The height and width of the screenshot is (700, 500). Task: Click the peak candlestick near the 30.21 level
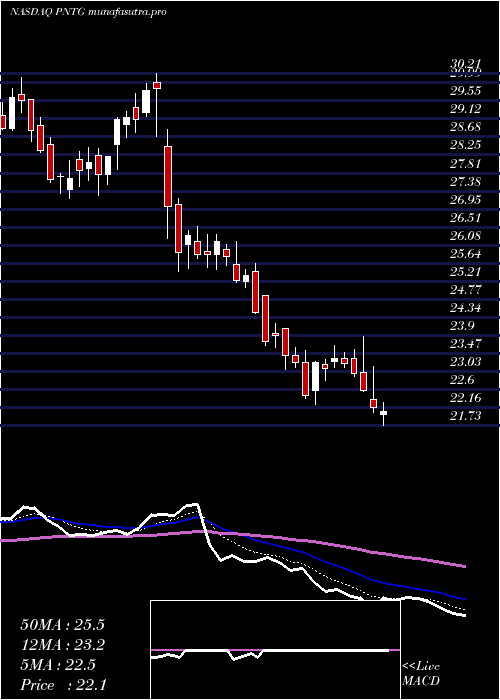157,104
